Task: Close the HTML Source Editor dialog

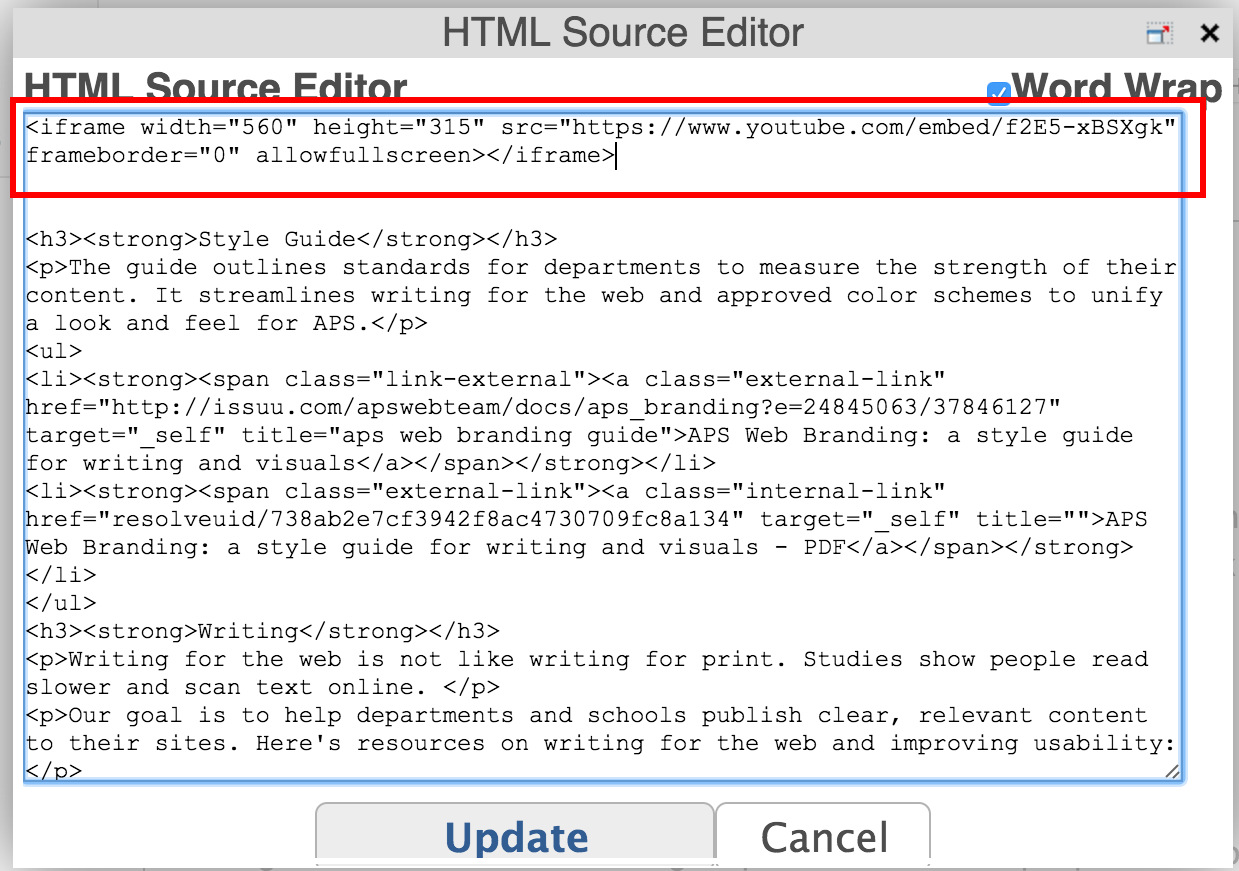Action: pyautogui.click(x=1210, y=34)
